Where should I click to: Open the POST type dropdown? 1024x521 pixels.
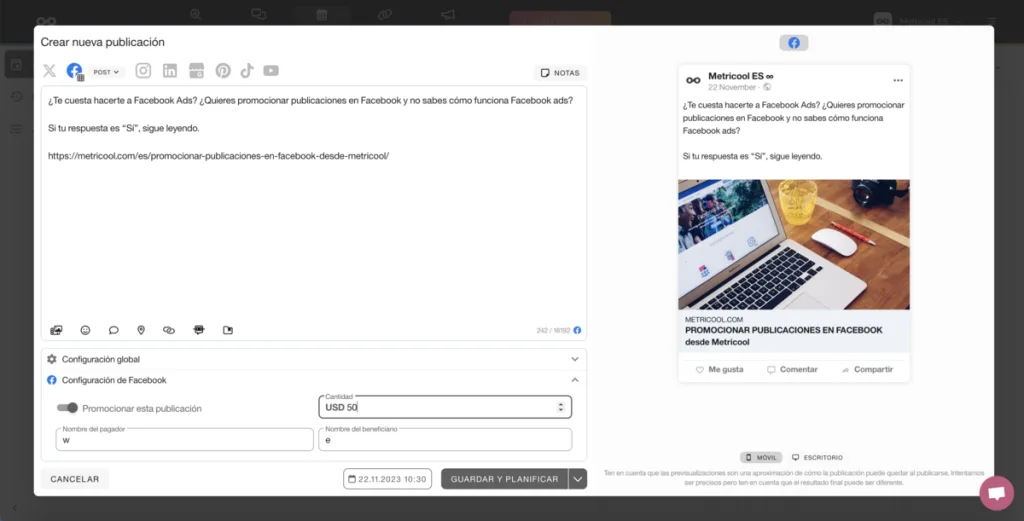[x=106, y=72]
